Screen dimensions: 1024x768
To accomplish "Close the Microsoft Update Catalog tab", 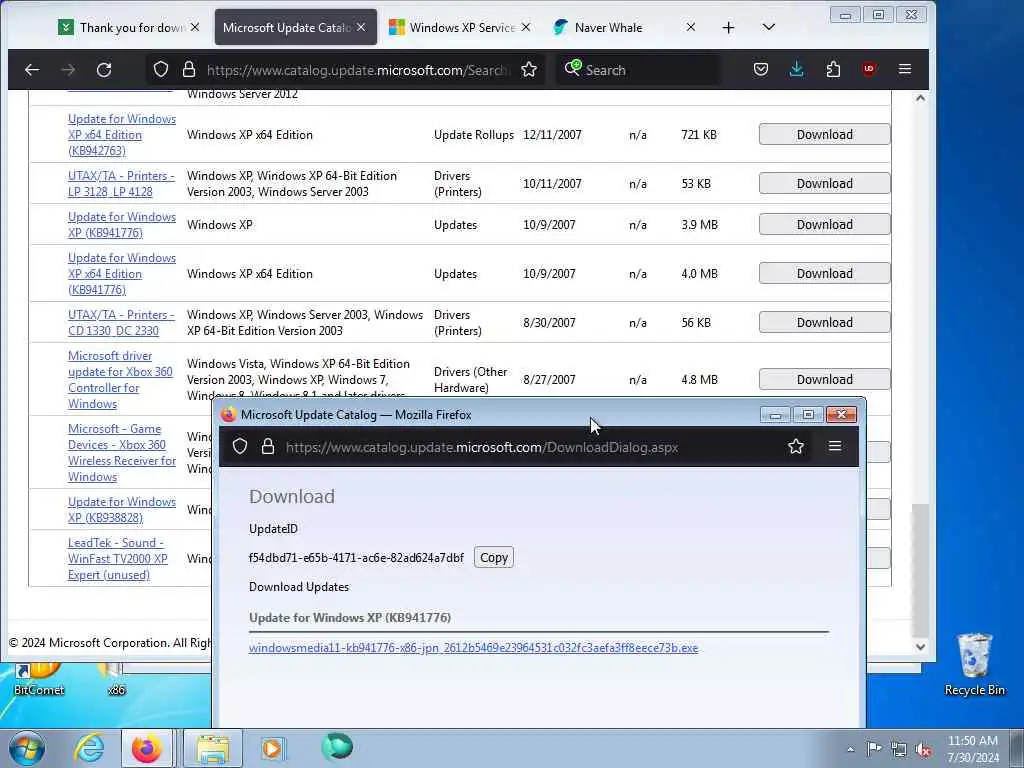I will pyautogui.click(x=361, y=27).
